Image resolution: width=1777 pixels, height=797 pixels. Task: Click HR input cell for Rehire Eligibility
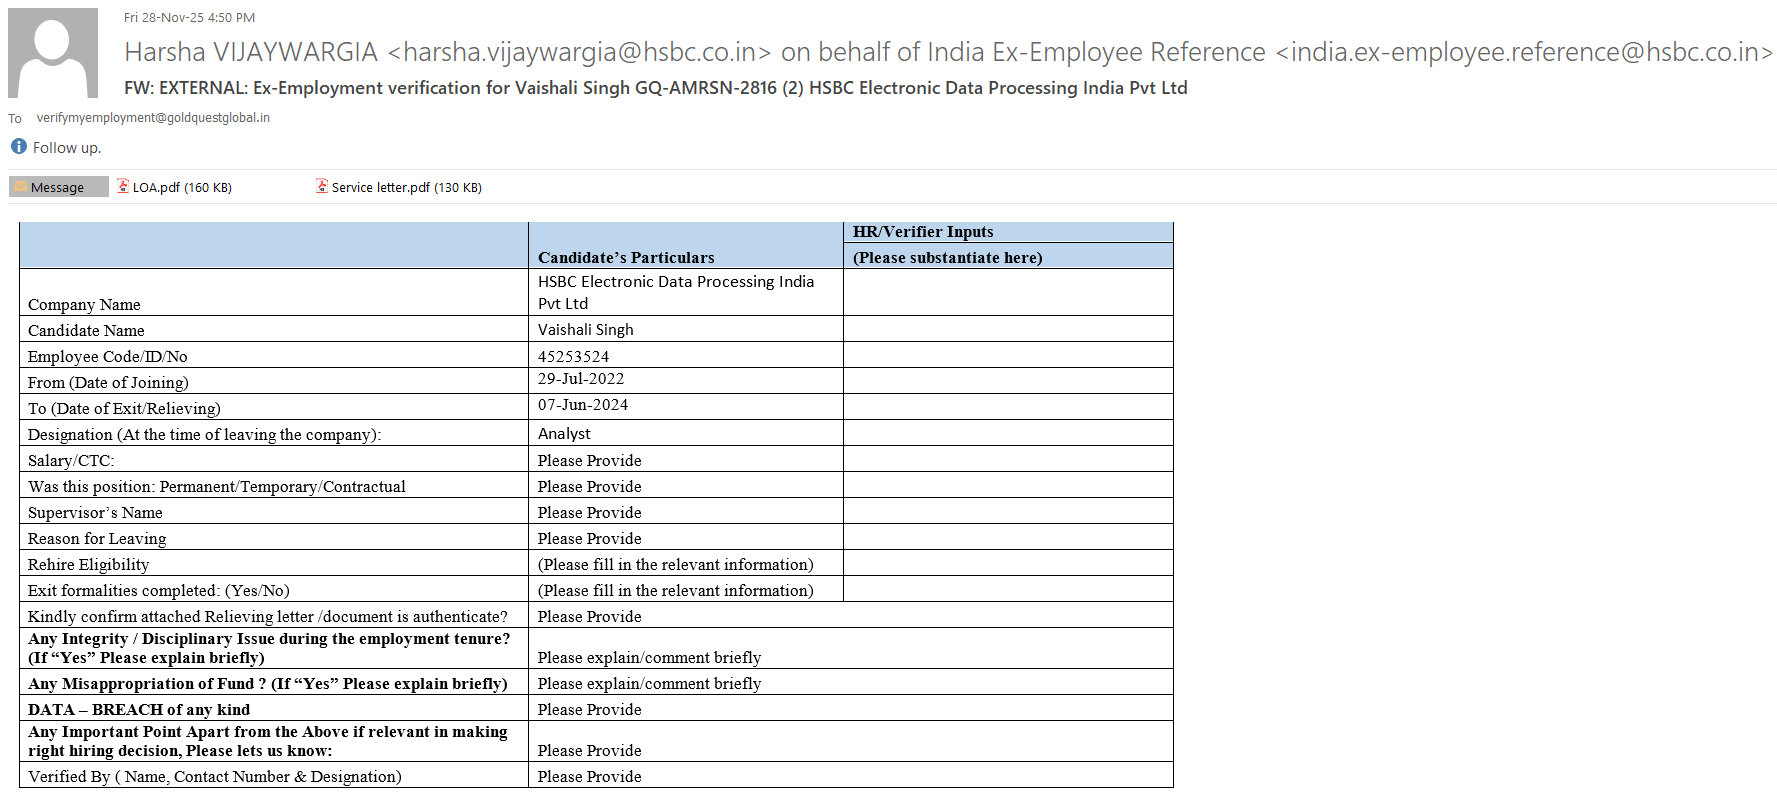pos(1008,563)
